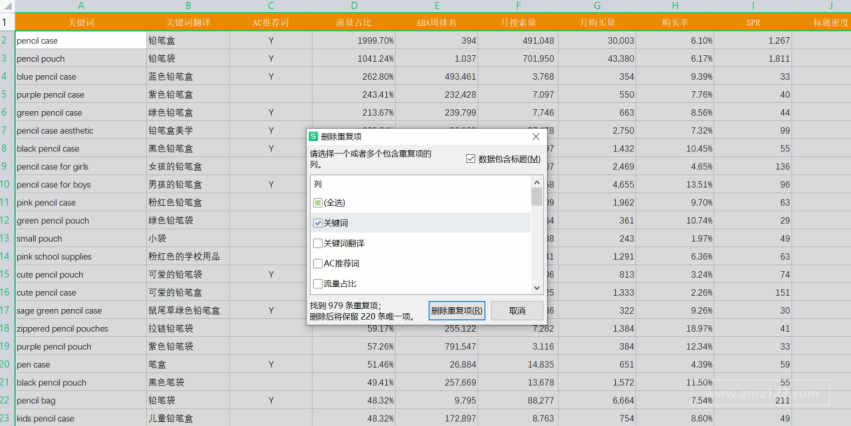
Task: Click cell 'green pencil case'
Action: (x=81, y=112)
